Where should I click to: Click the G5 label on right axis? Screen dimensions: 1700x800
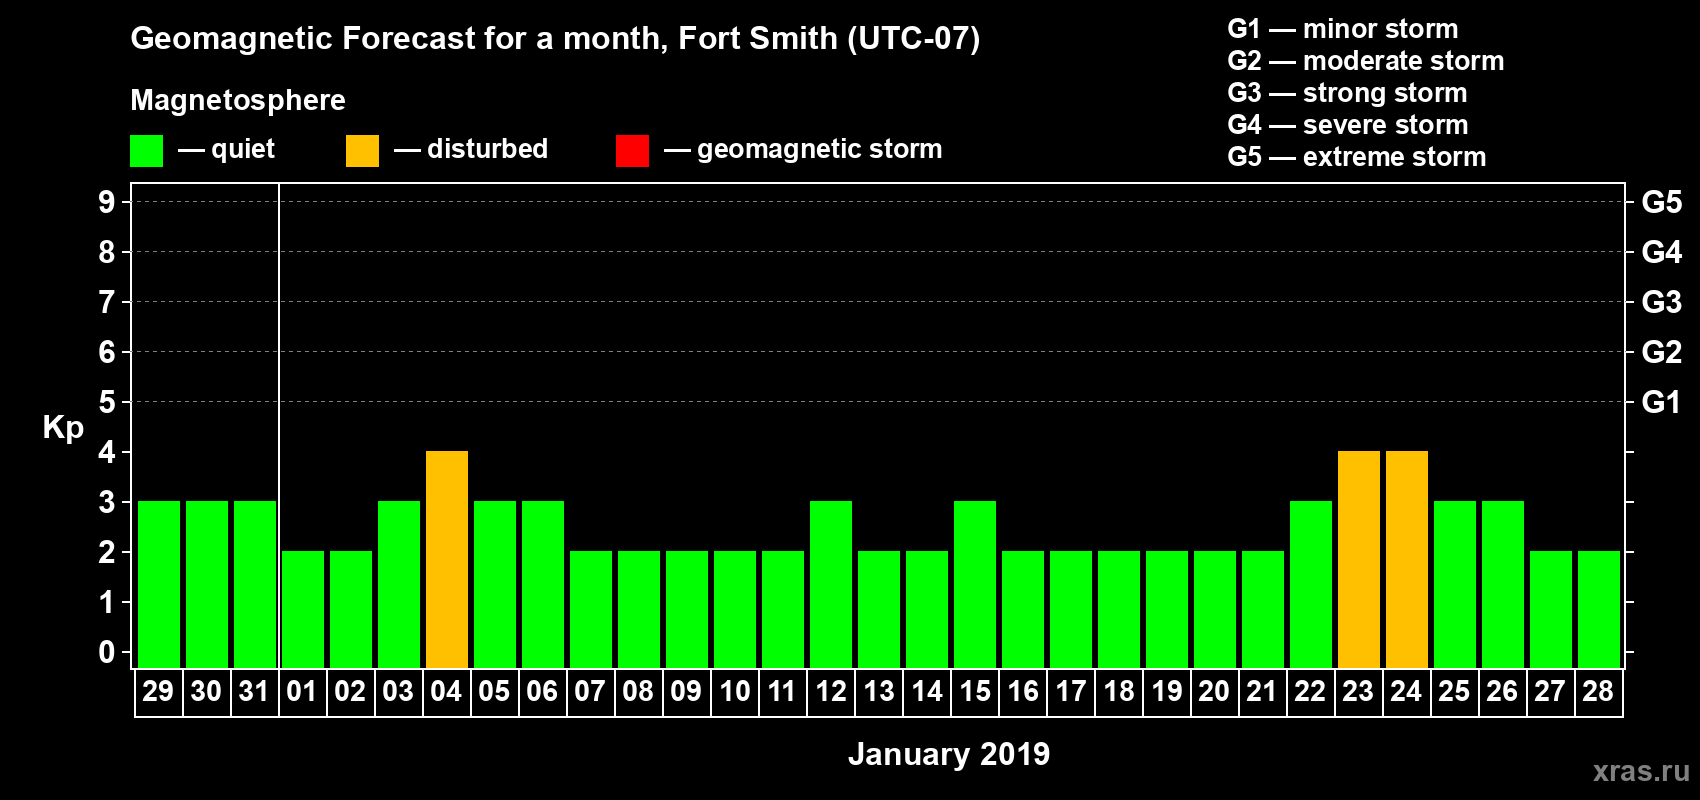pos(1661,202)
